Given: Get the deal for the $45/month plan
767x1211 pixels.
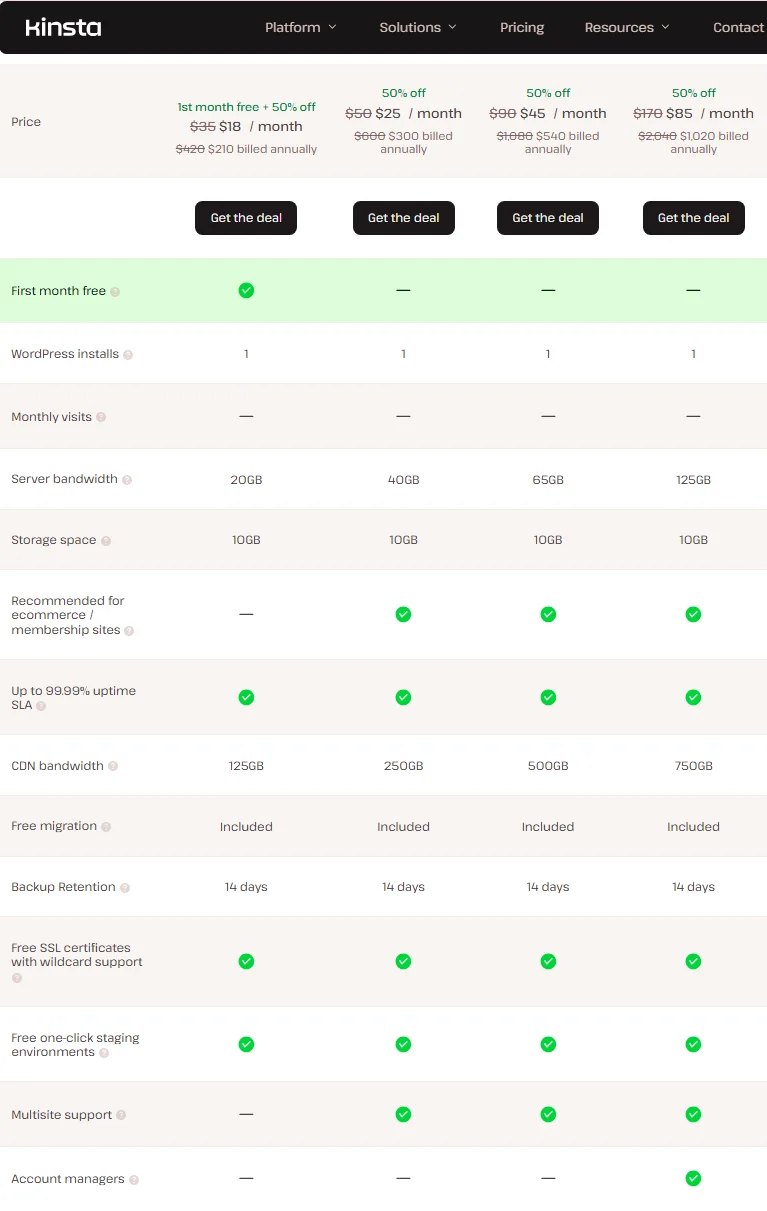Looking at the screenshot, I should [x=548, y=218].
